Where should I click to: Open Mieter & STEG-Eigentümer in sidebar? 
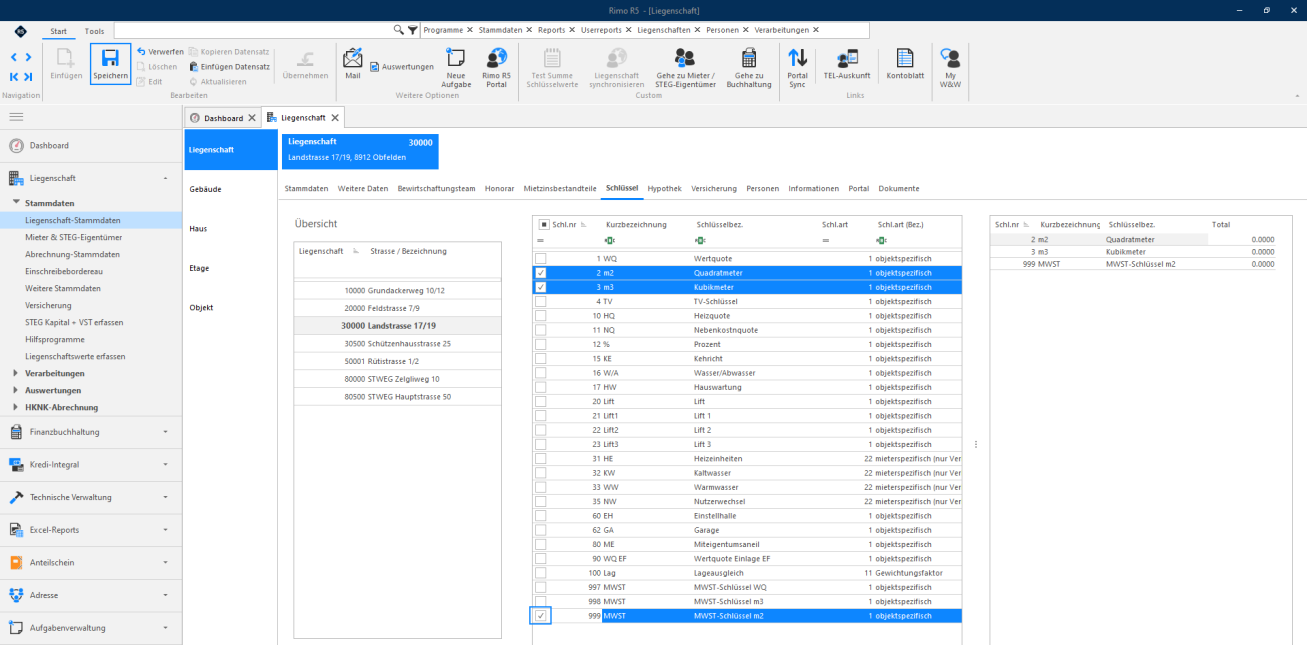pyautogui.click(x=74, y=237)
